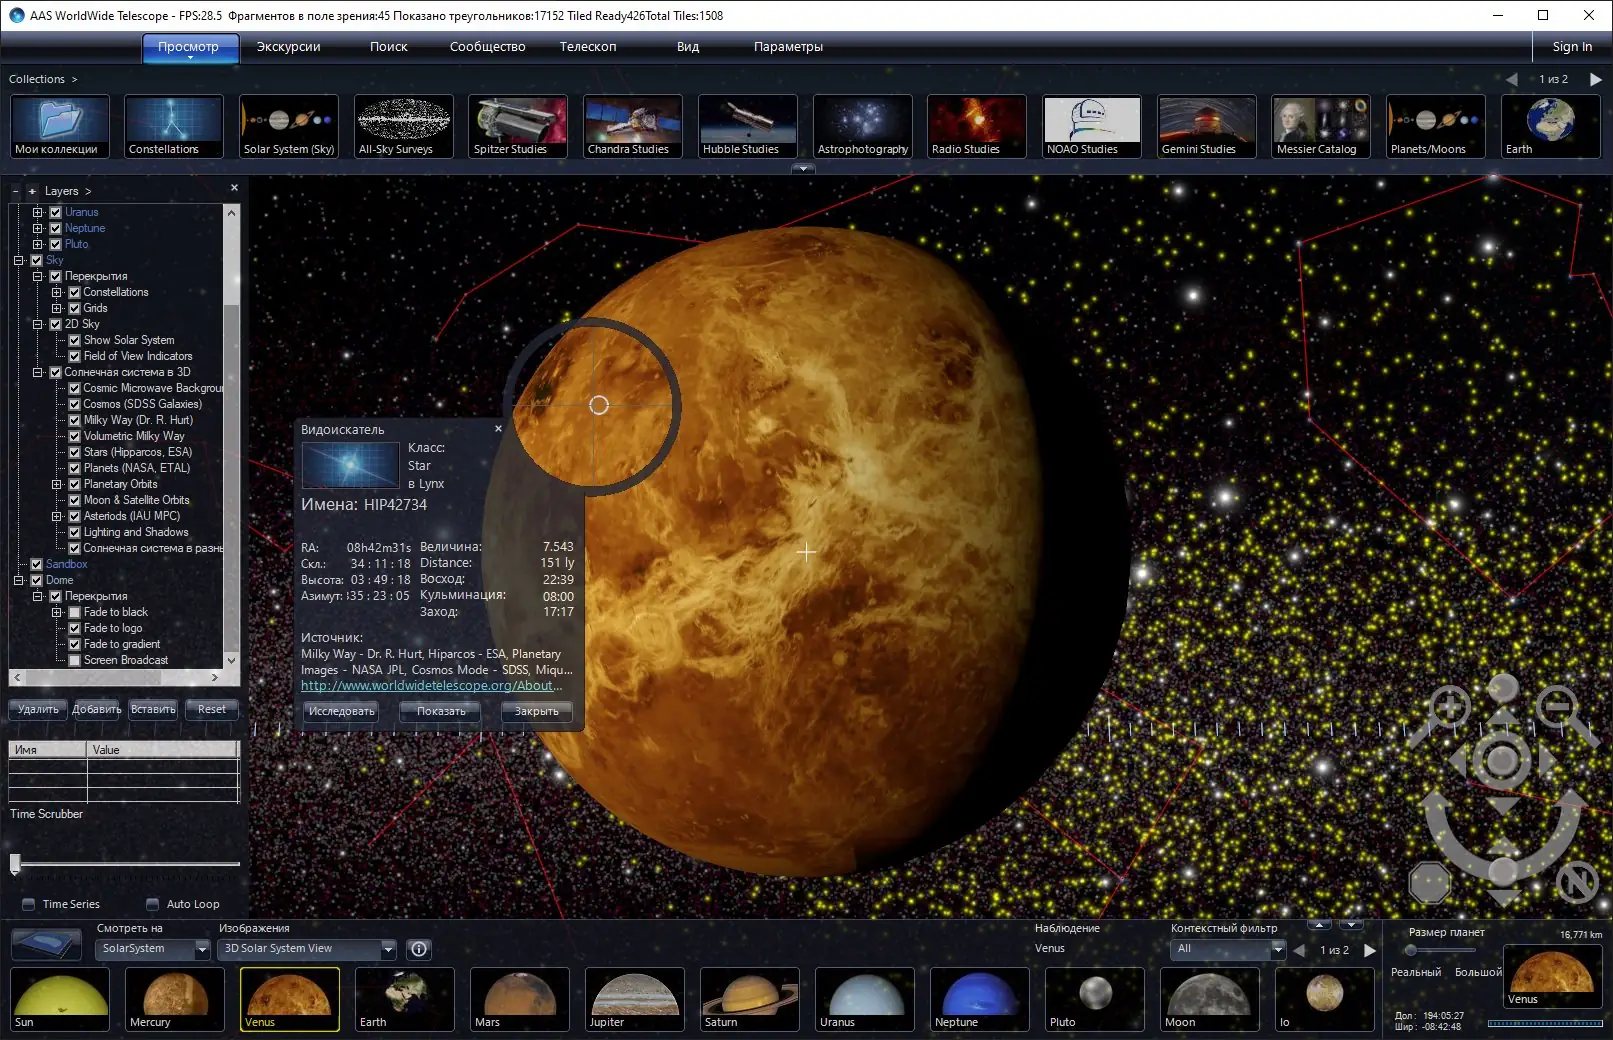The width and height of the screenshot is (1613, 1040).
Task: Open the Телескоп tab
Action: click(x=588, y=47)
